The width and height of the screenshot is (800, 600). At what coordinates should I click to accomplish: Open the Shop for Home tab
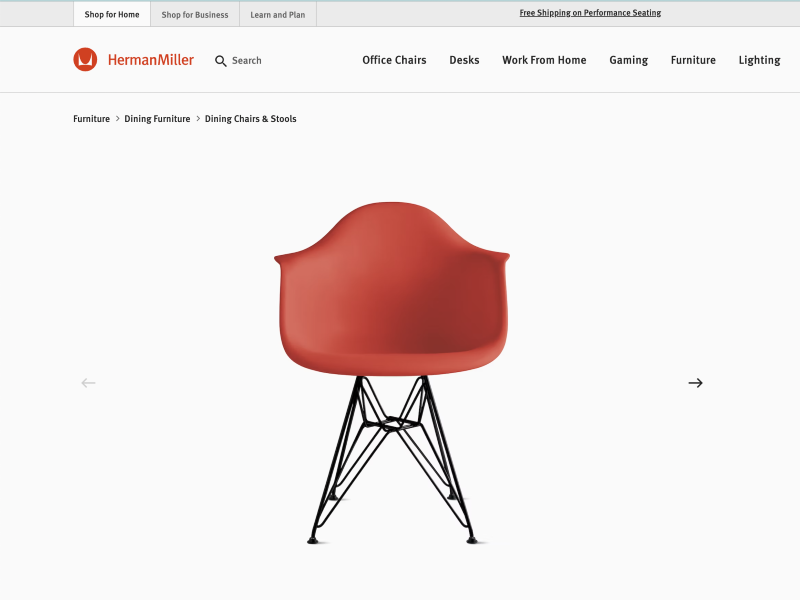[x=112, y=14]
